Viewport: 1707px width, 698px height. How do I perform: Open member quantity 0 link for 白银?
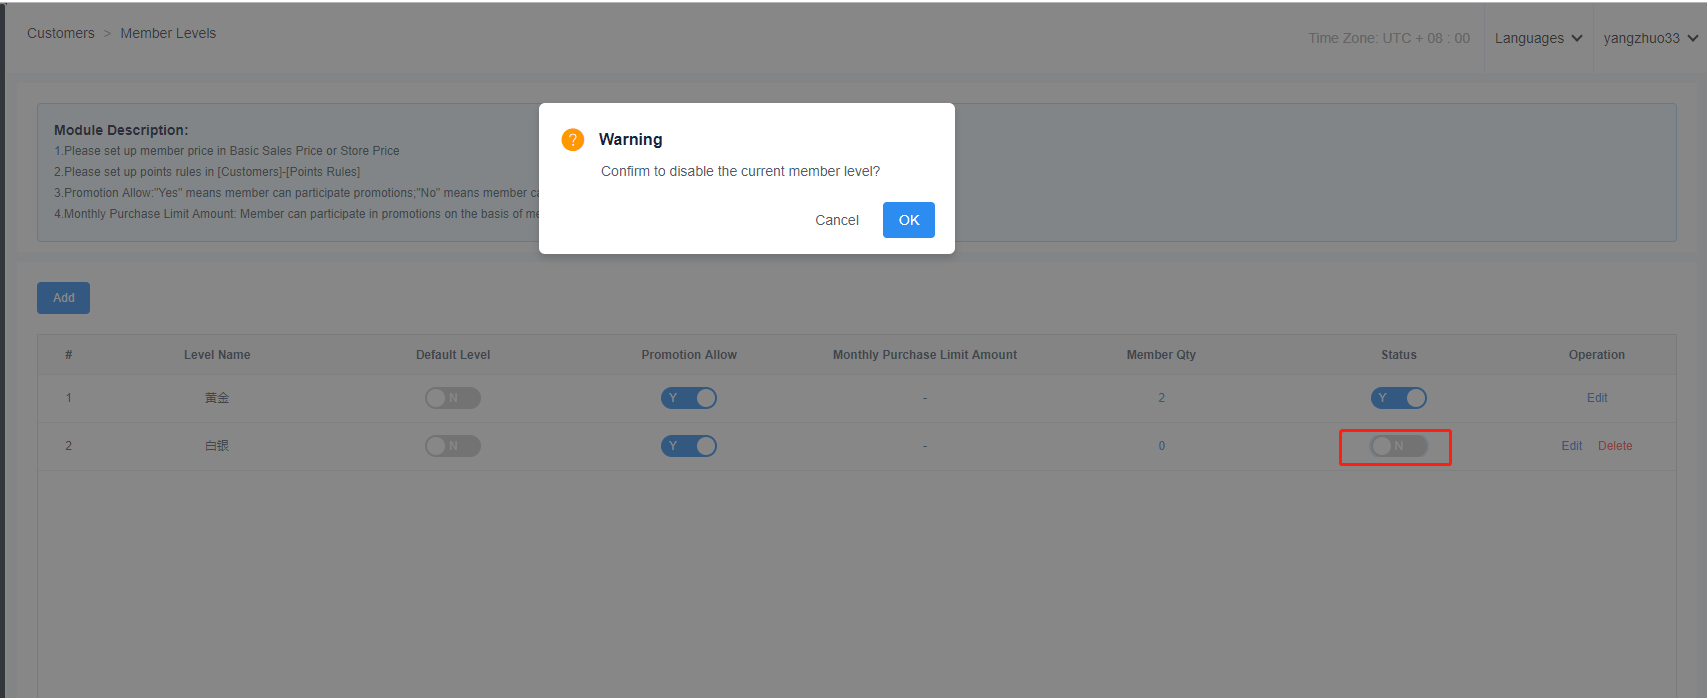1161,446
